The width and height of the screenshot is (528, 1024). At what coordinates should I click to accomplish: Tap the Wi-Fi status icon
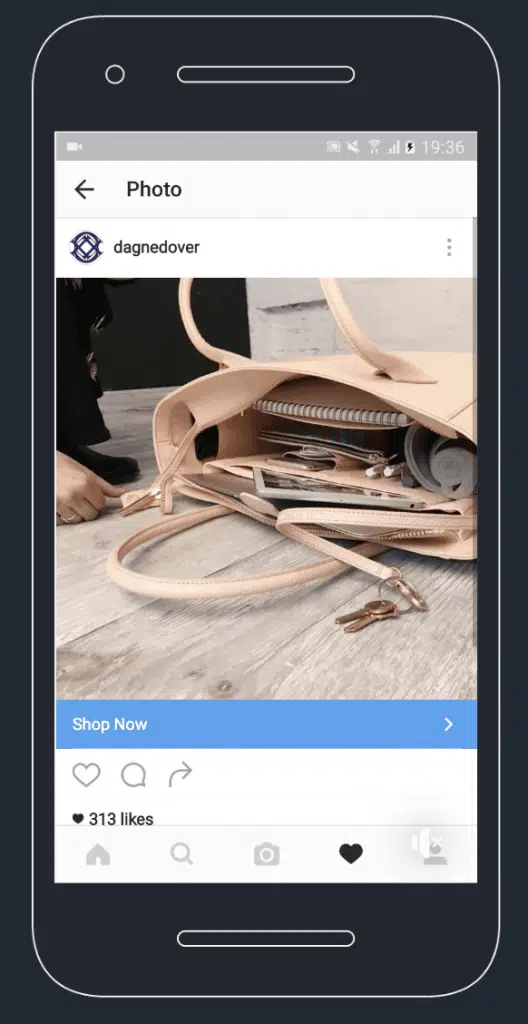(x=374, y=148)
